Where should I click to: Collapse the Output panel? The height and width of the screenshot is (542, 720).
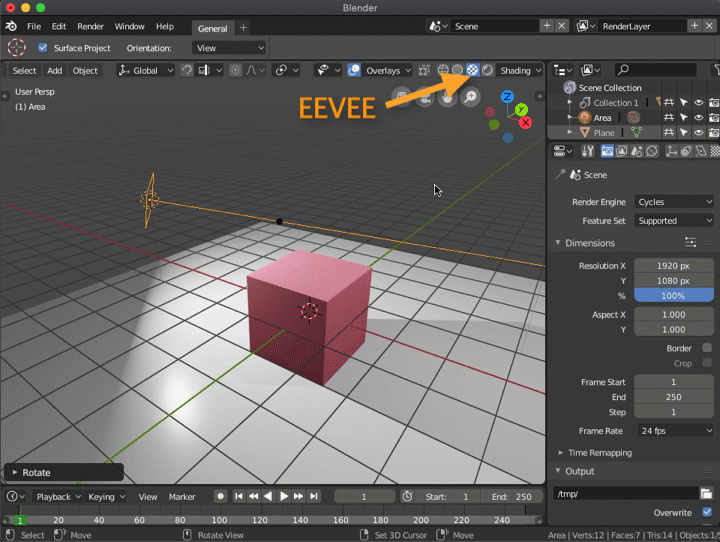click(x=557, y=471)
